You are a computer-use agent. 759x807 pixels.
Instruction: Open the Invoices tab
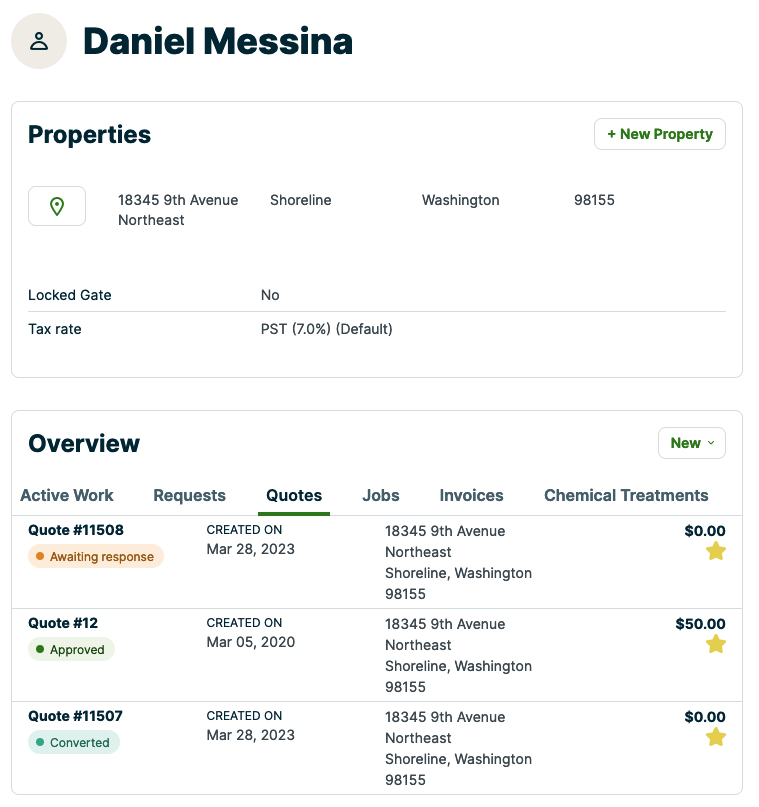(x=471, y=495)
